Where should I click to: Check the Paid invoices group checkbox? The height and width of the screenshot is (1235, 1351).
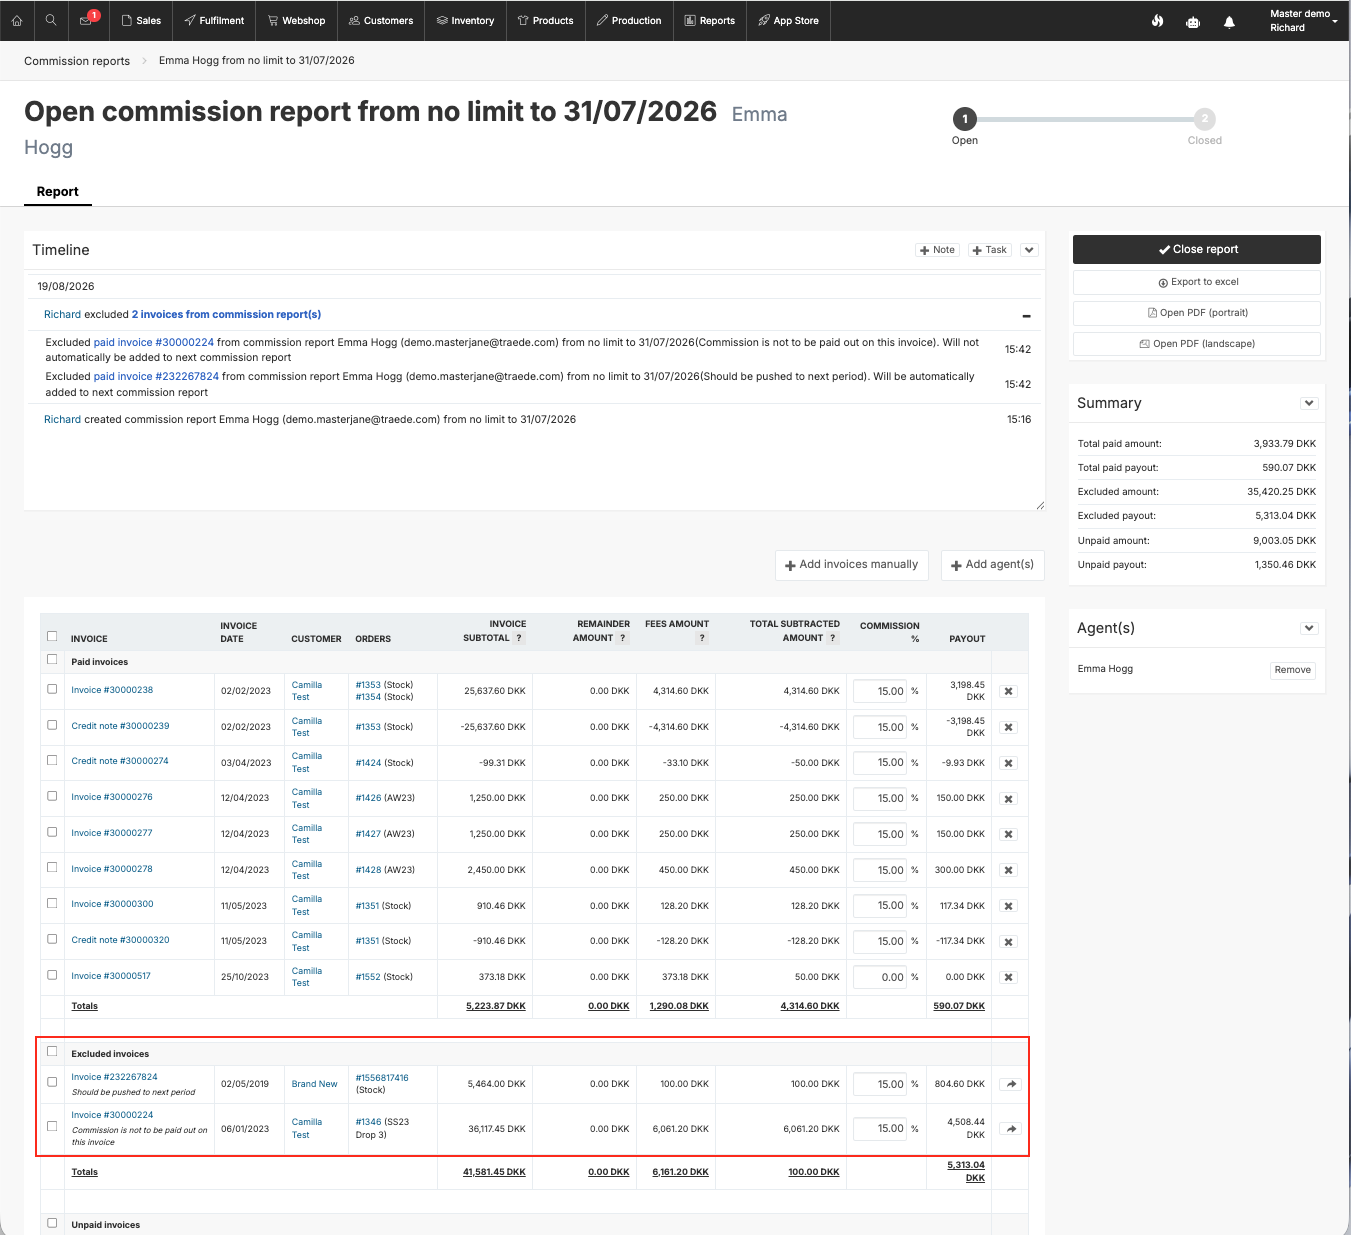coord(52,659)
